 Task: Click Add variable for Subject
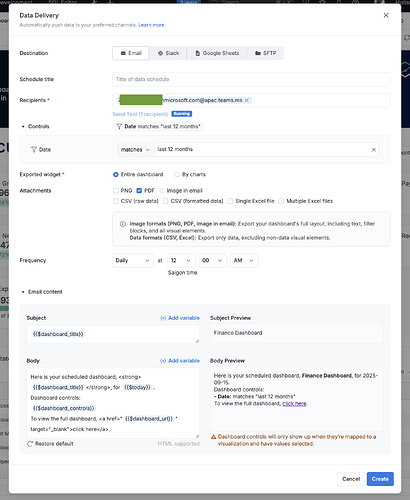point(180,318)
